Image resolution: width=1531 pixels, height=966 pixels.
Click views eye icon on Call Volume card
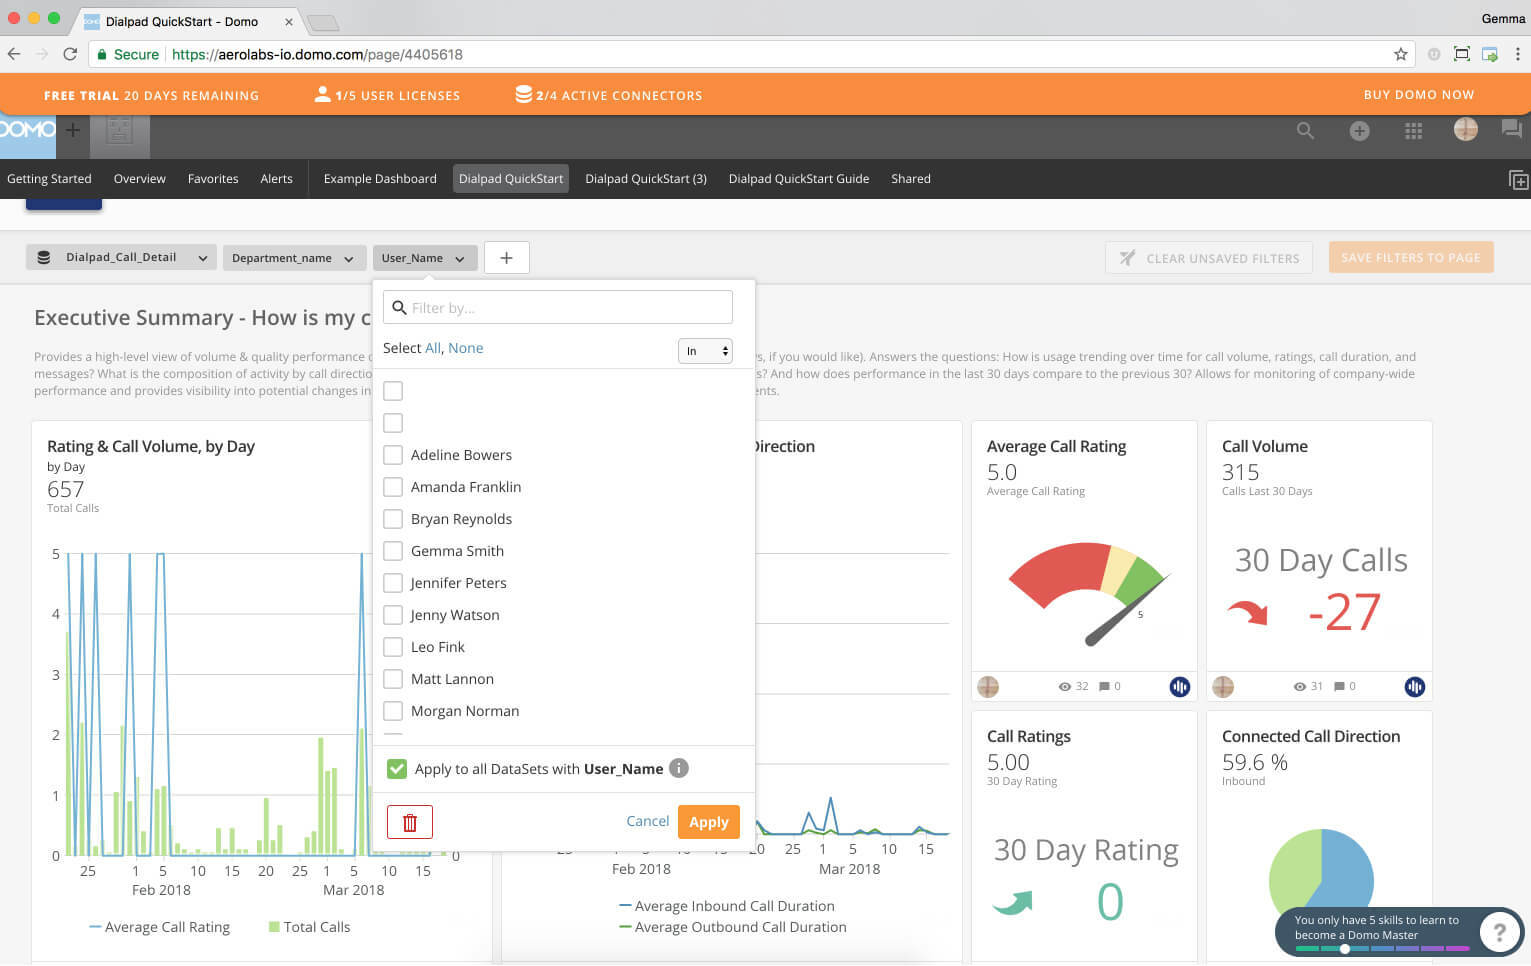(x=1299, y=687)
